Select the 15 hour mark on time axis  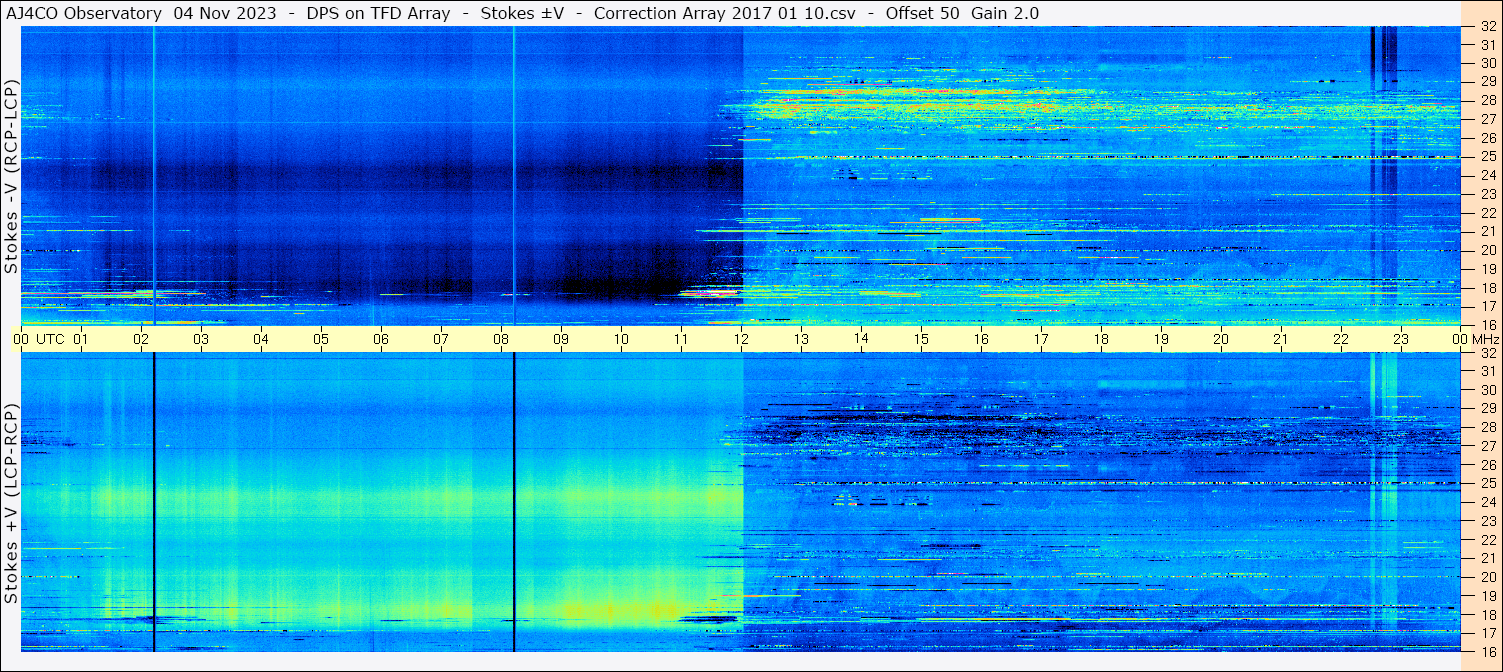(x=921, y=340)
